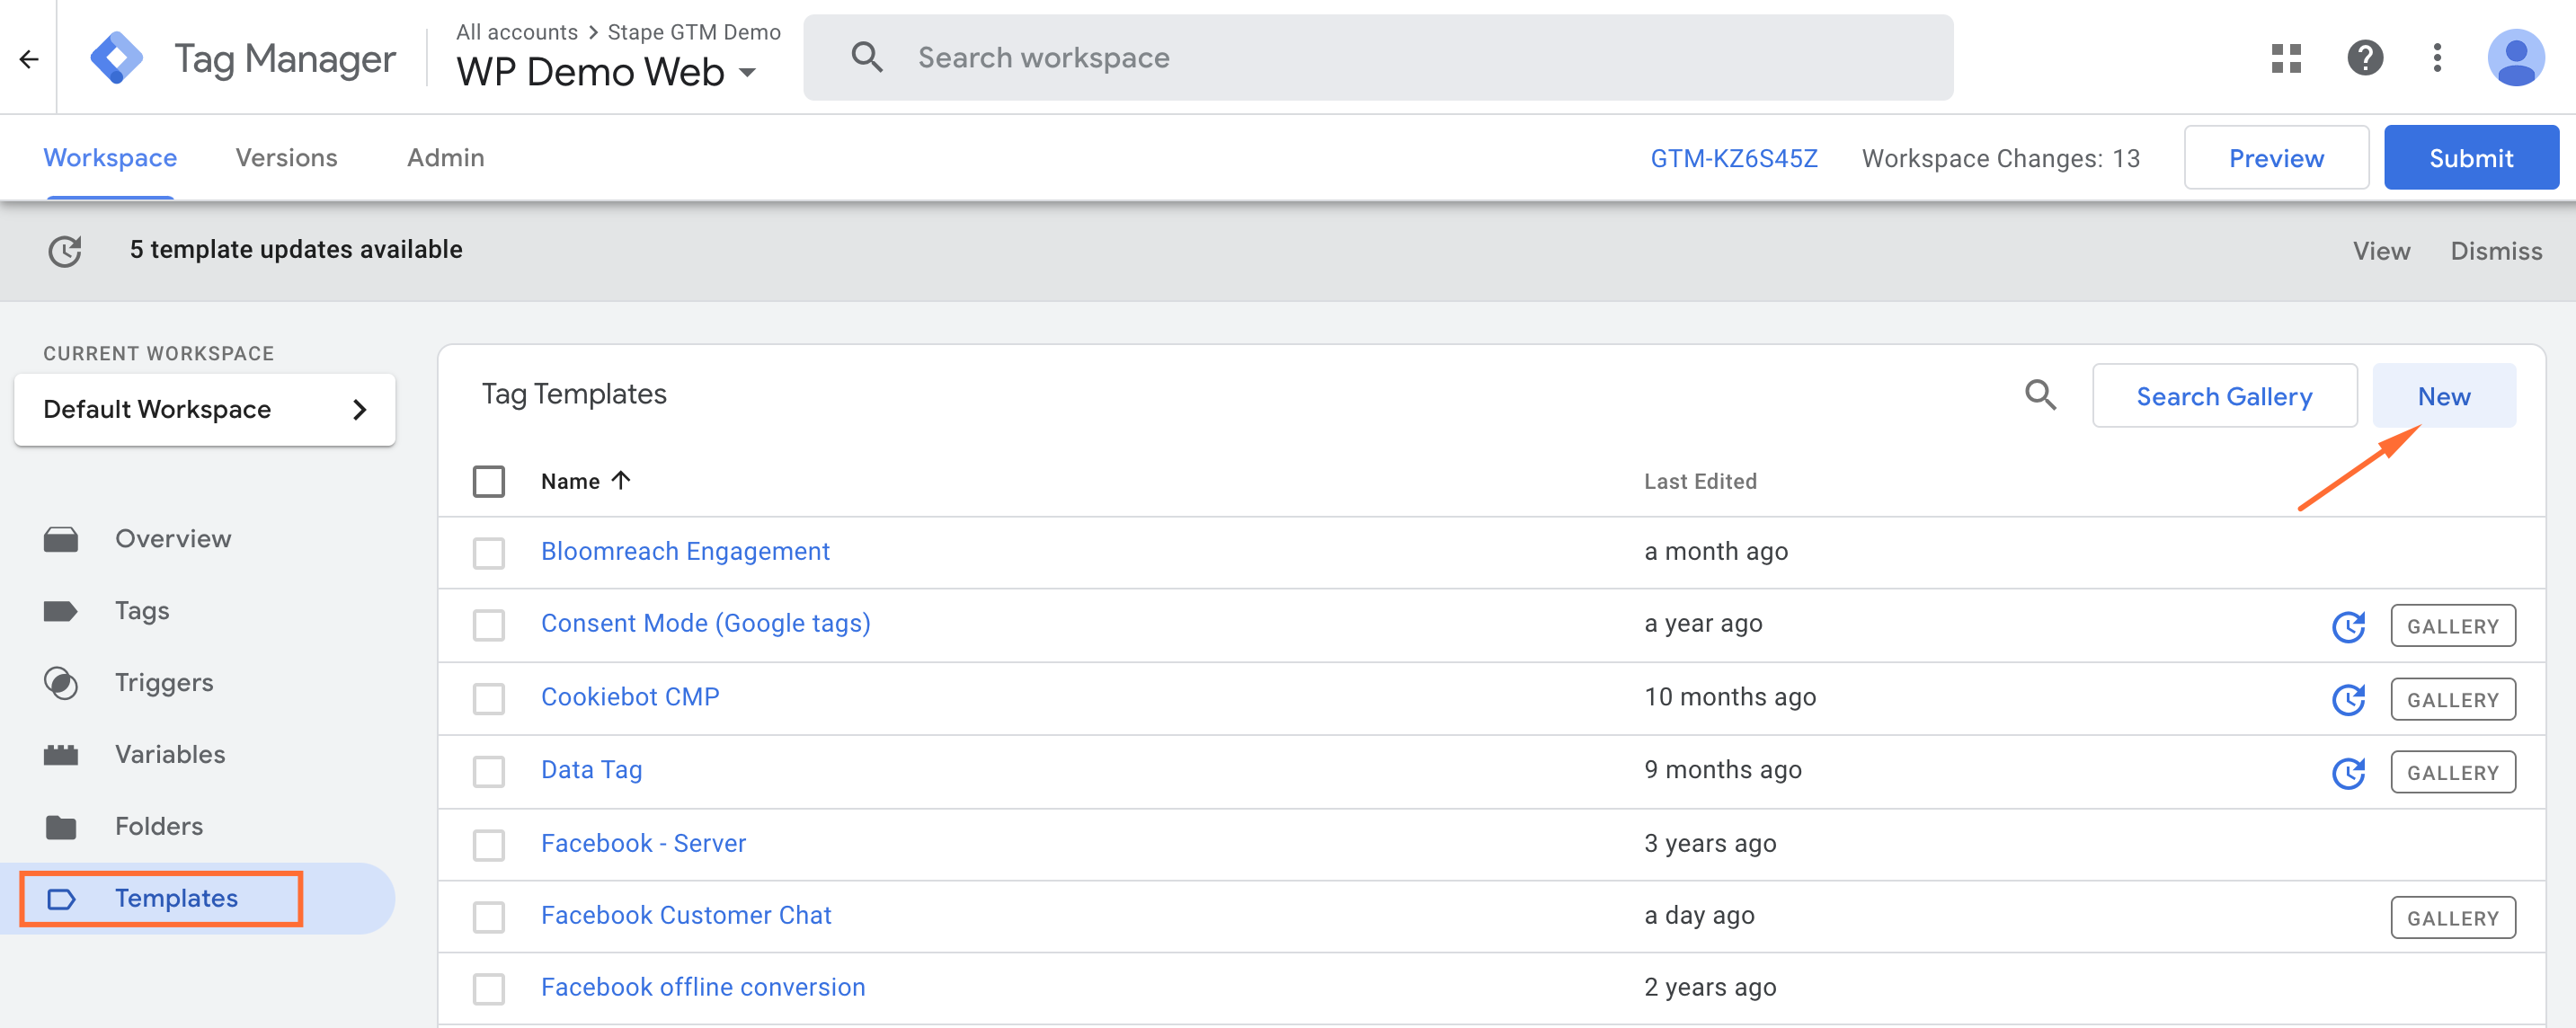Image resolution: width=2576 pixels, height=1028 pixels.
Task: Open the Facebook Customer Chat template
Action: (686, 915)
